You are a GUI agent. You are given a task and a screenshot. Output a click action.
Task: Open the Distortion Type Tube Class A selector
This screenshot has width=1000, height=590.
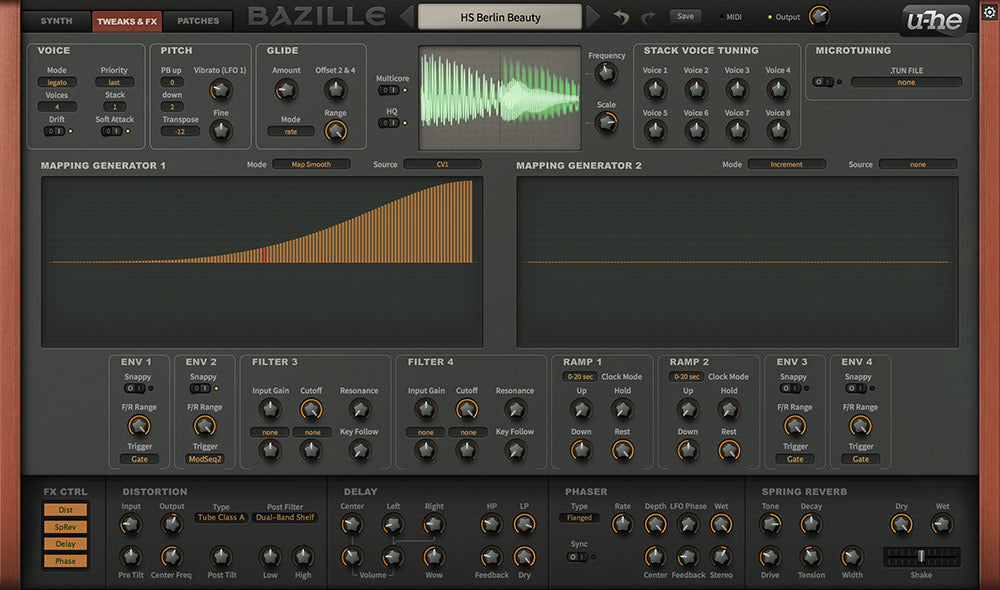(x=221, y=518)
